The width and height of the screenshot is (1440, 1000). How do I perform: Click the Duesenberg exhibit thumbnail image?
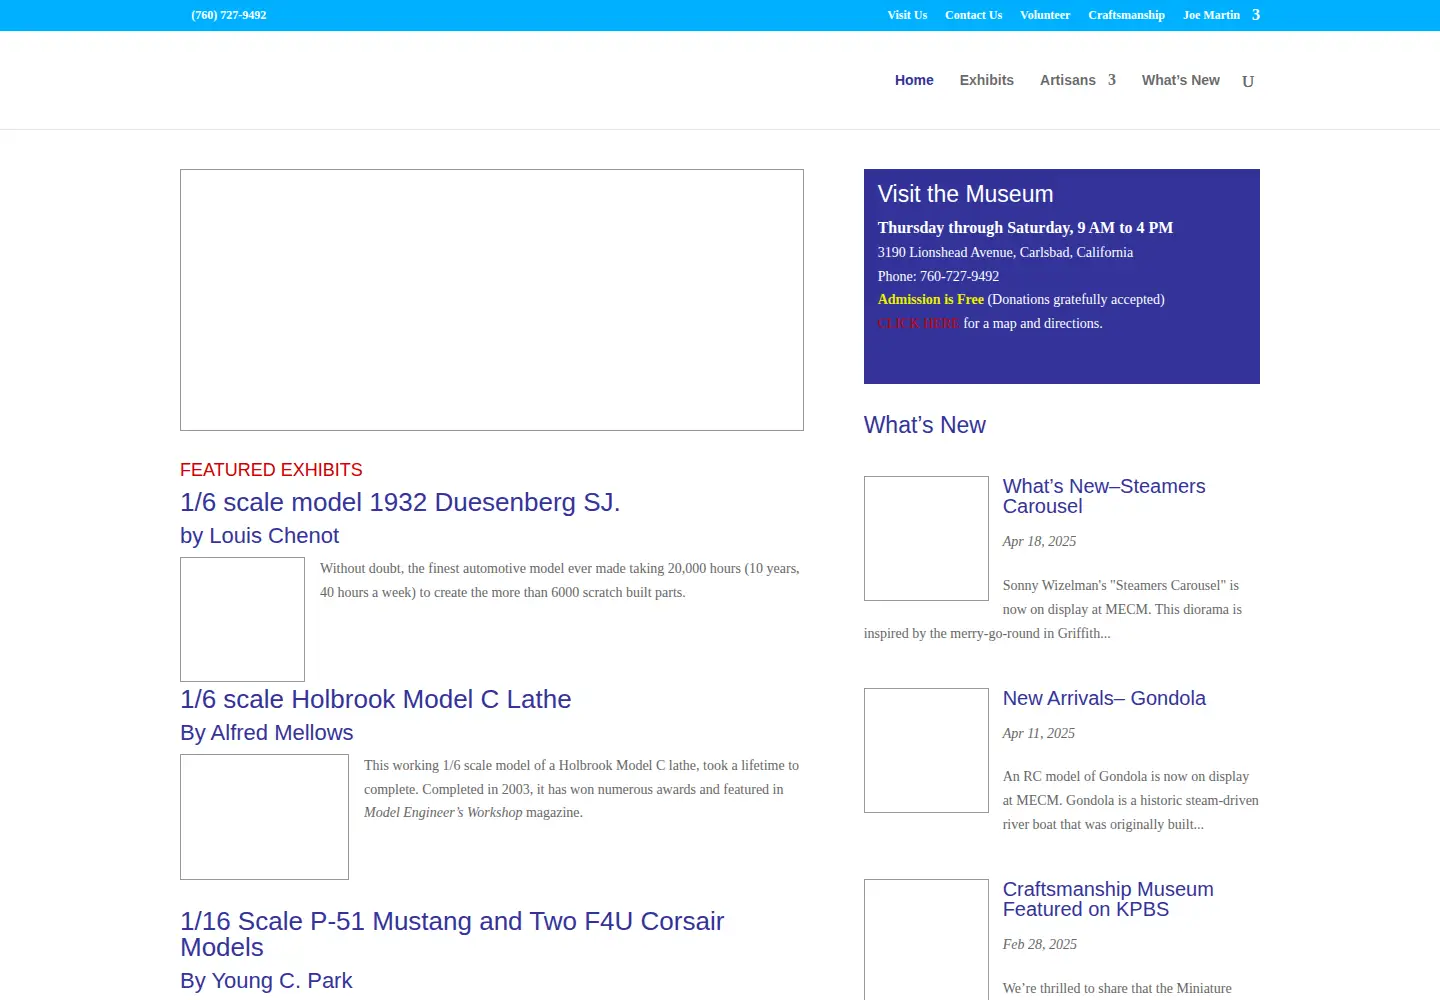(x=242, y=619)
